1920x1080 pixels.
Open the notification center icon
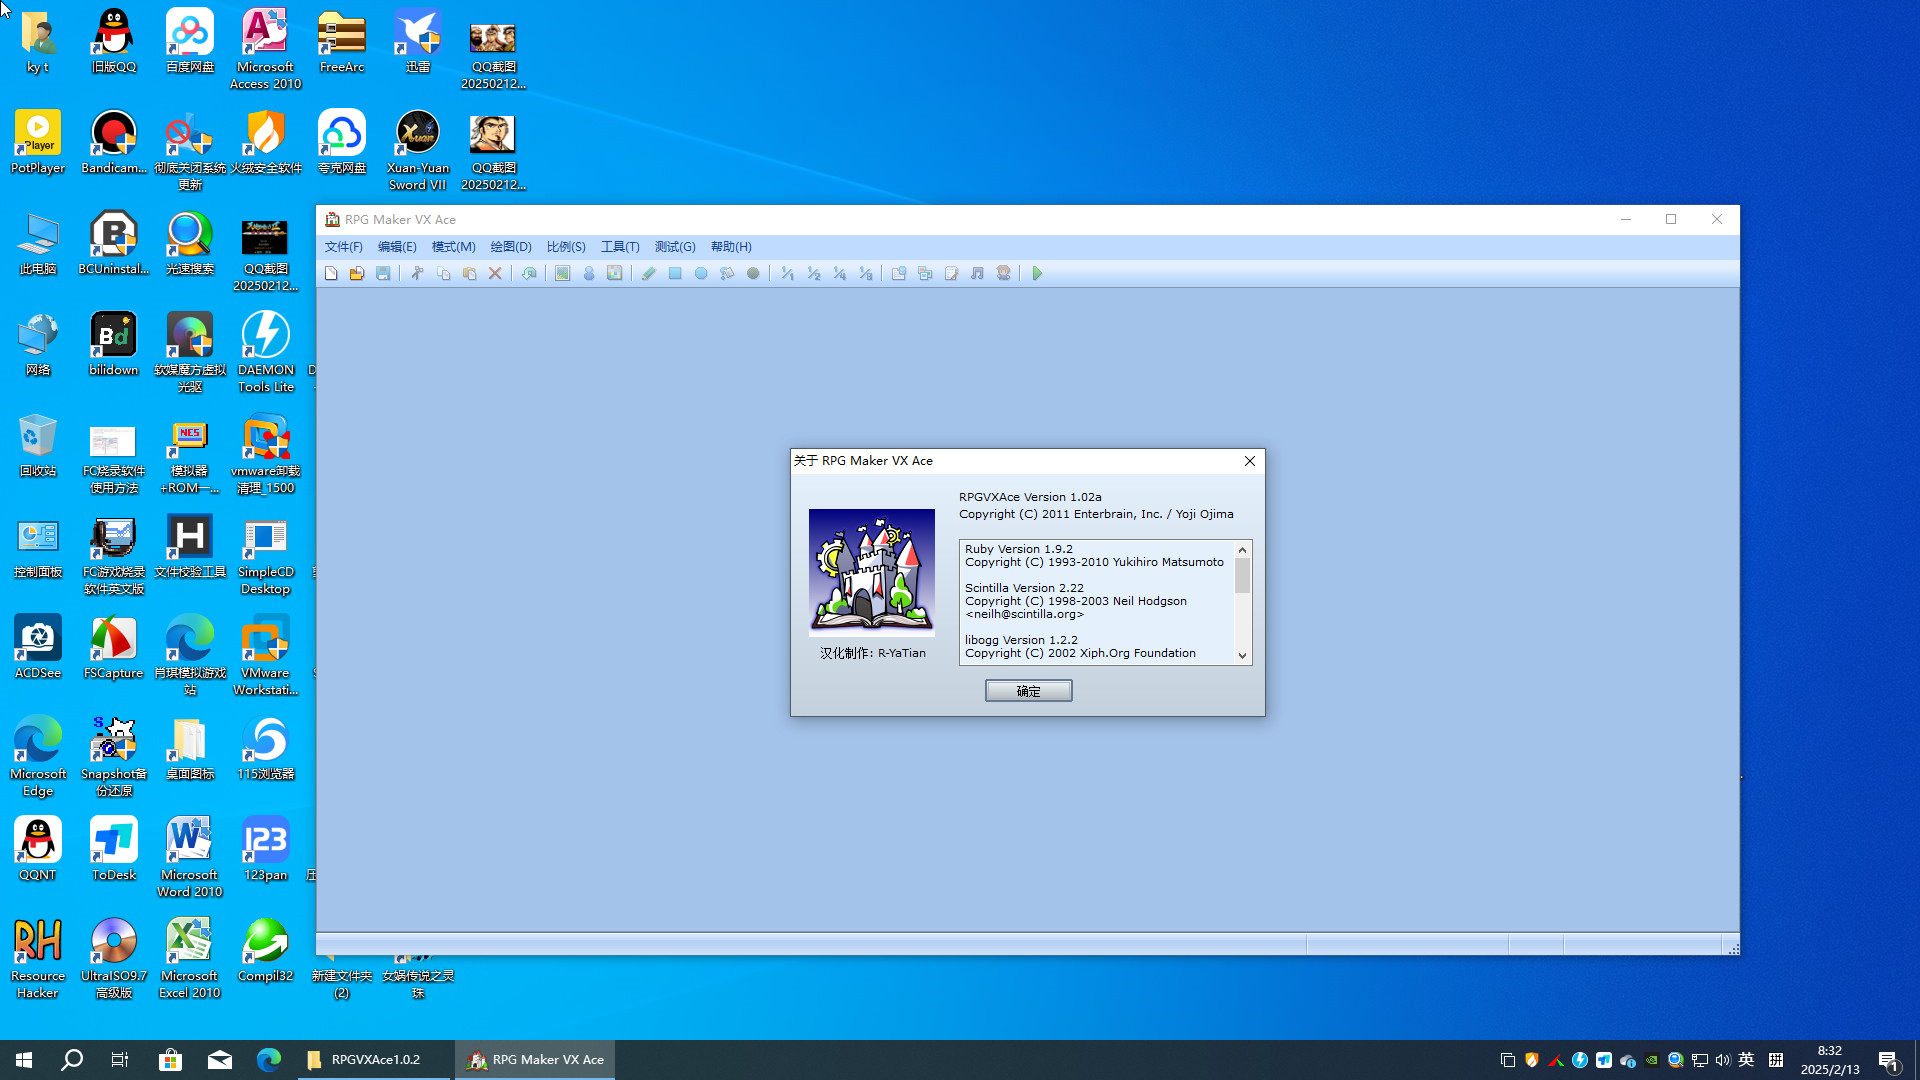pos(1889,1060)
